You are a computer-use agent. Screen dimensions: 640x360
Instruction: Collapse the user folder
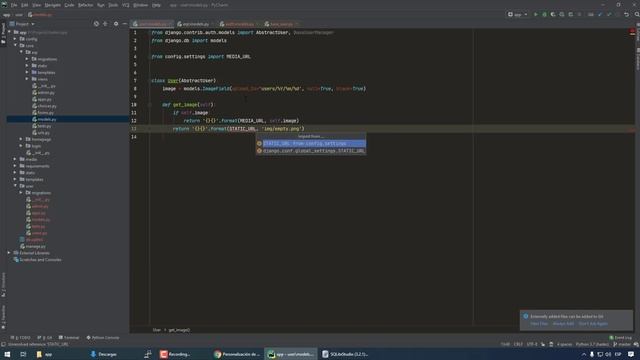coord(15,186)
